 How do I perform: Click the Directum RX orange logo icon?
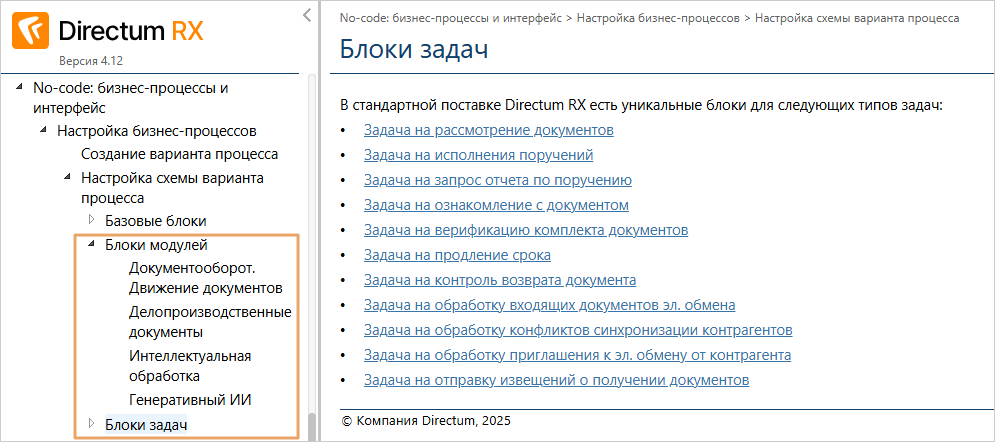click(x=31, y=31)
